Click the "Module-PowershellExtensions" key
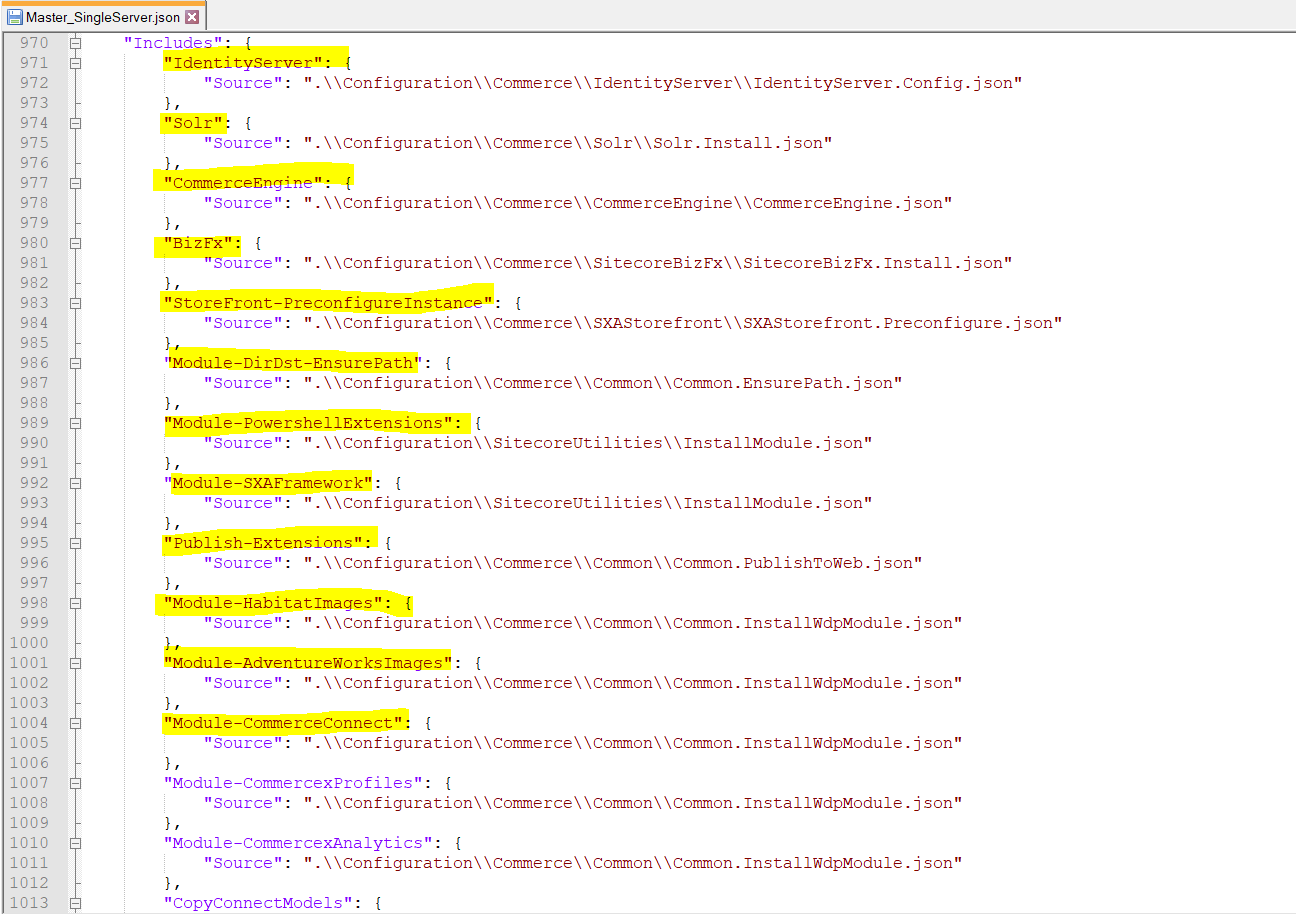The height and width of the screenshot is (914, 1296). pos(308,423)
